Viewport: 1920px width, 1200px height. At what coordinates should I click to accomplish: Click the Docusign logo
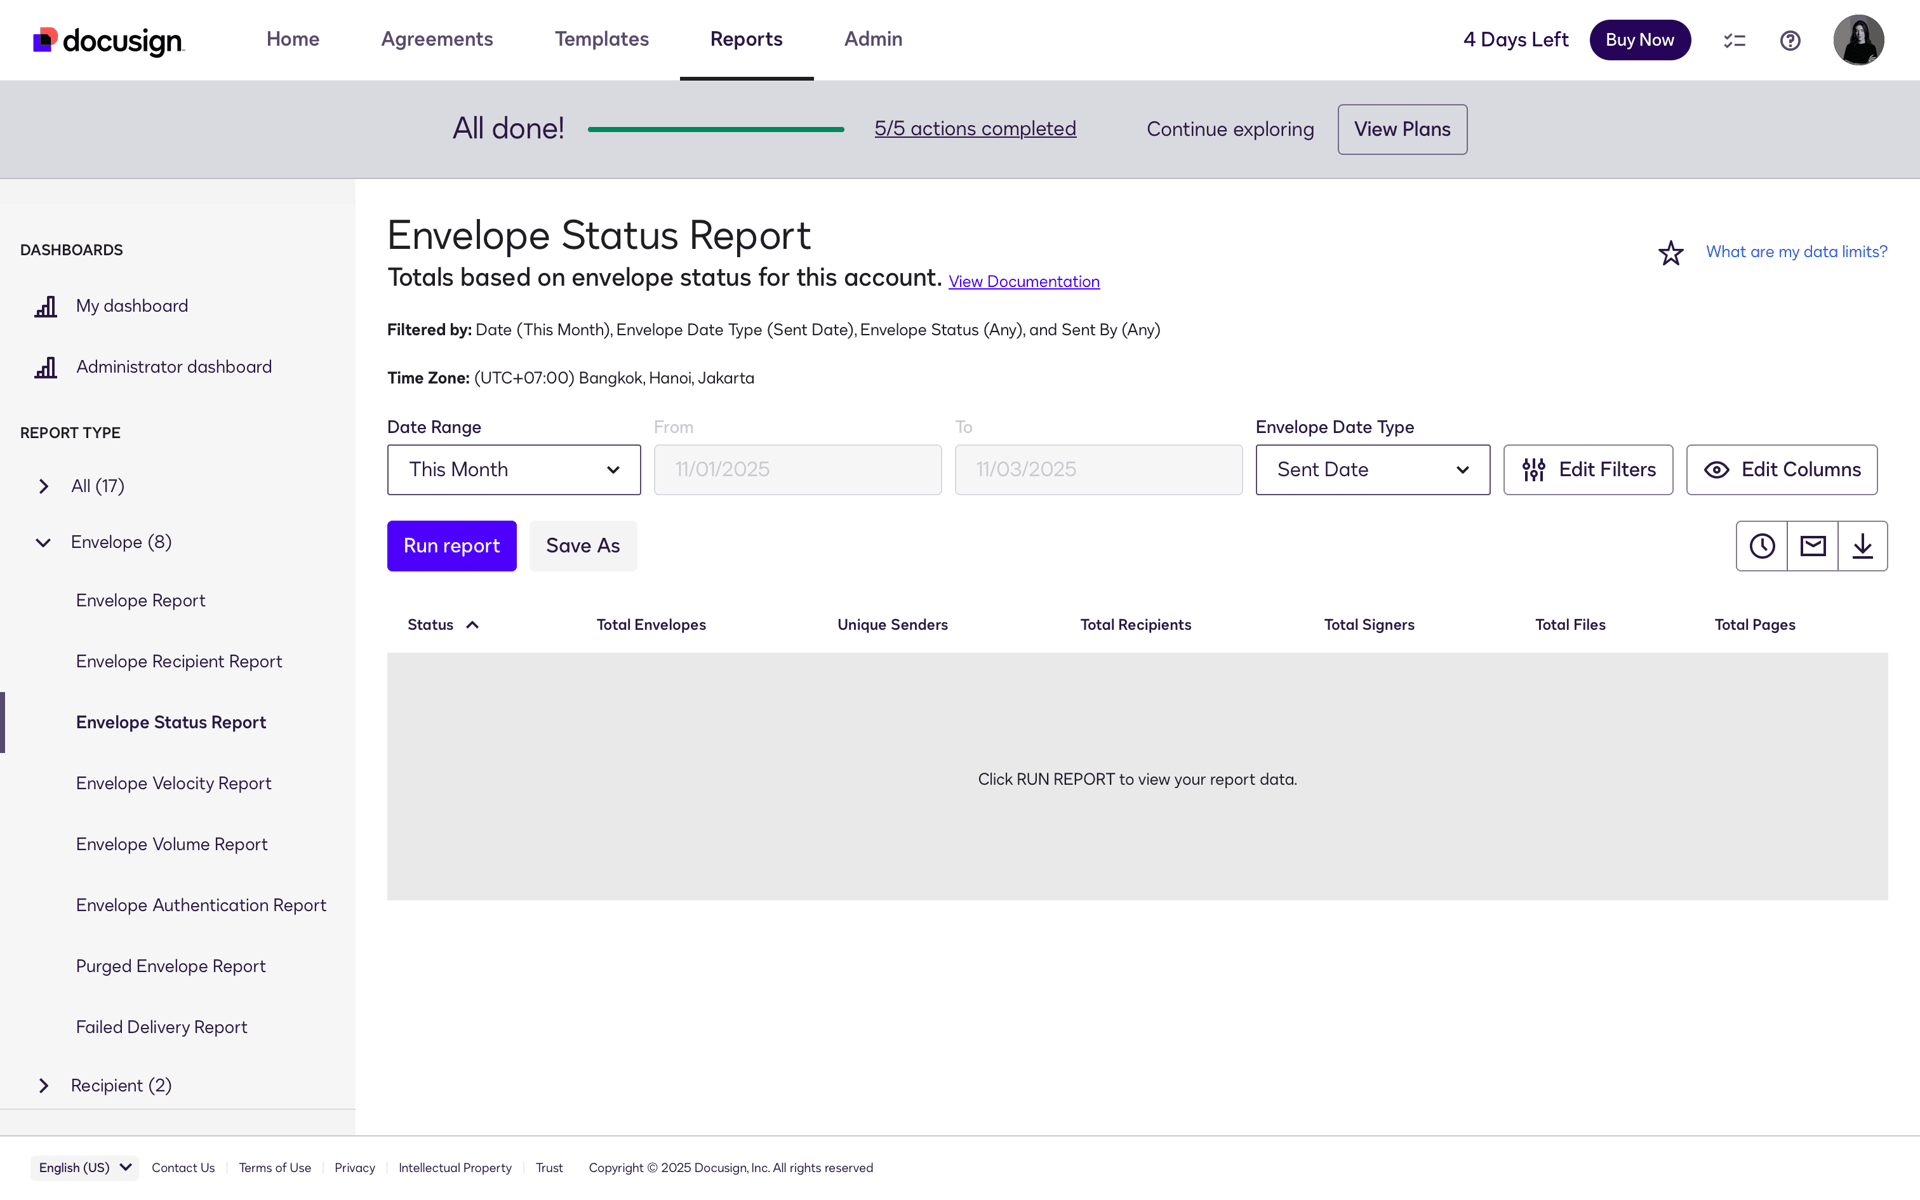[108, 40]
